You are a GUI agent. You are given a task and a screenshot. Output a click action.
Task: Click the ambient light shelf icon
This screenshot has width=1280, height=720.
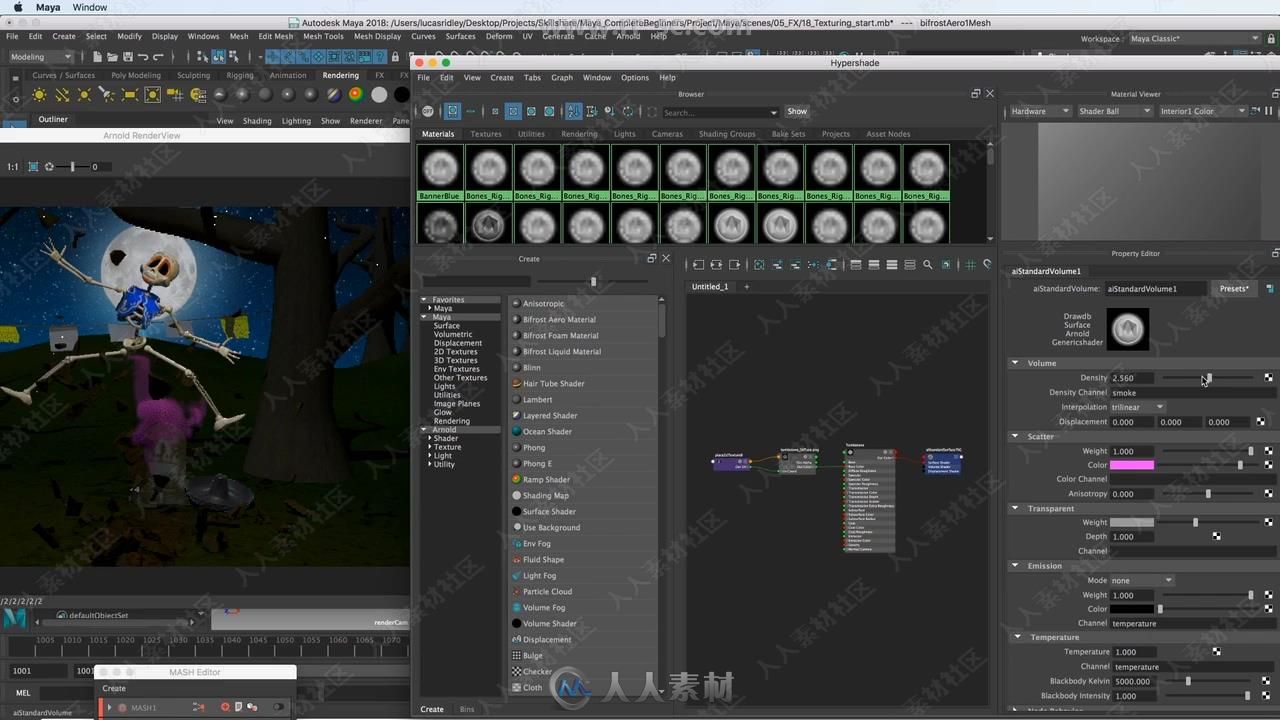(x=39, y=95)
